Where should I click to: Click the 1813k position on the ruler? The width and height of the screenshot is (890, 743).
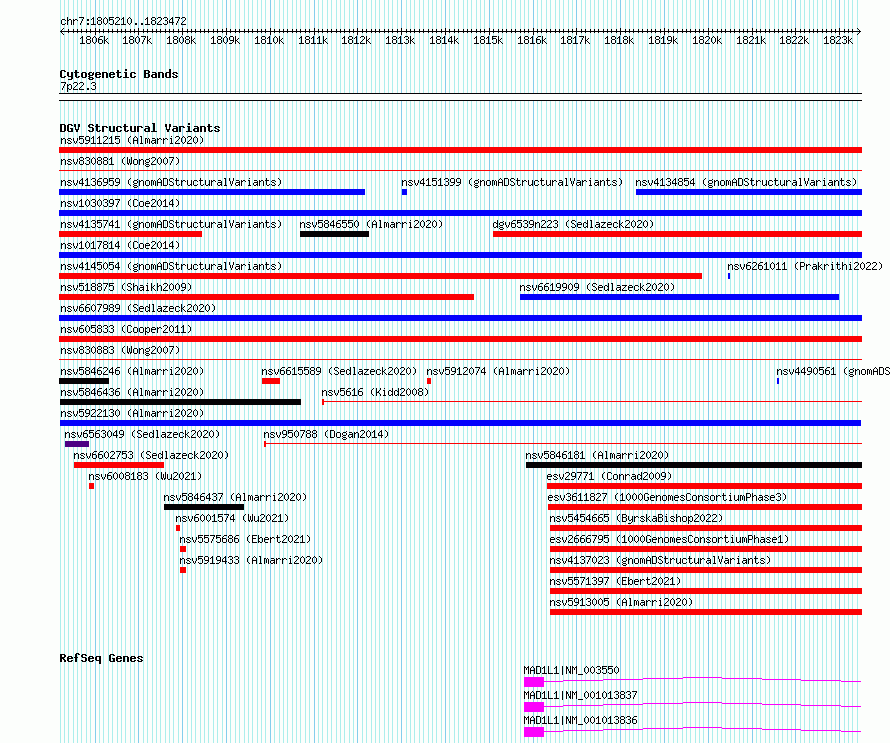coord(400,40)
